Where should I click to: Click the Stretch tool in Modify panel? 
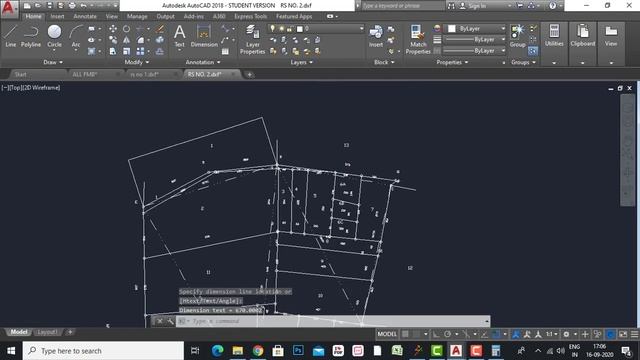point(113,51)
